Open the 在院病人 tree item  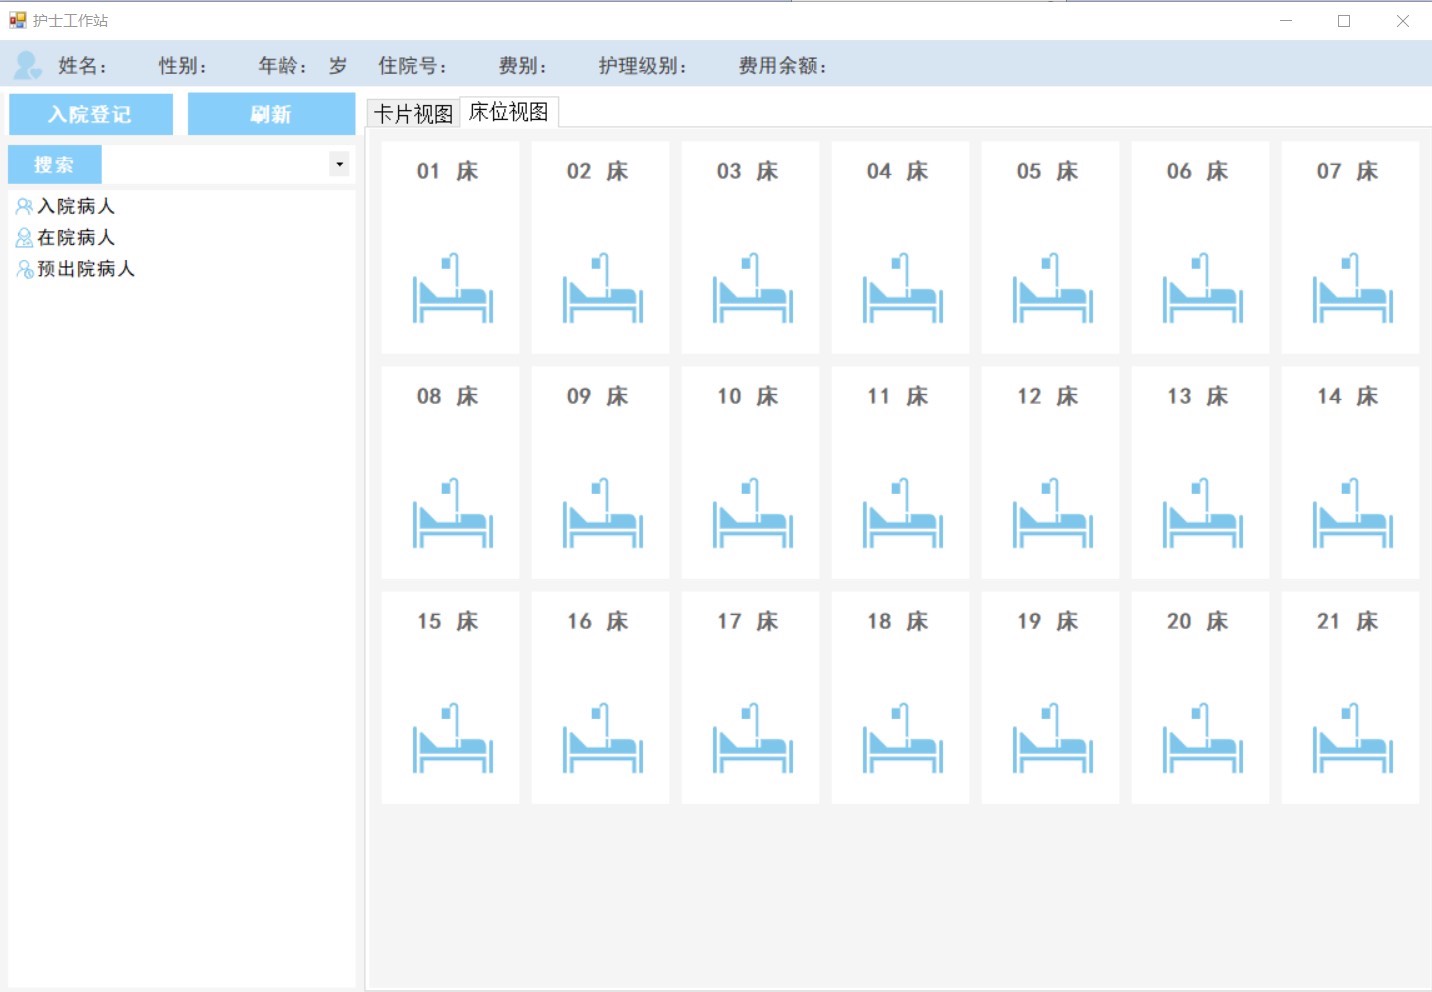76,237
